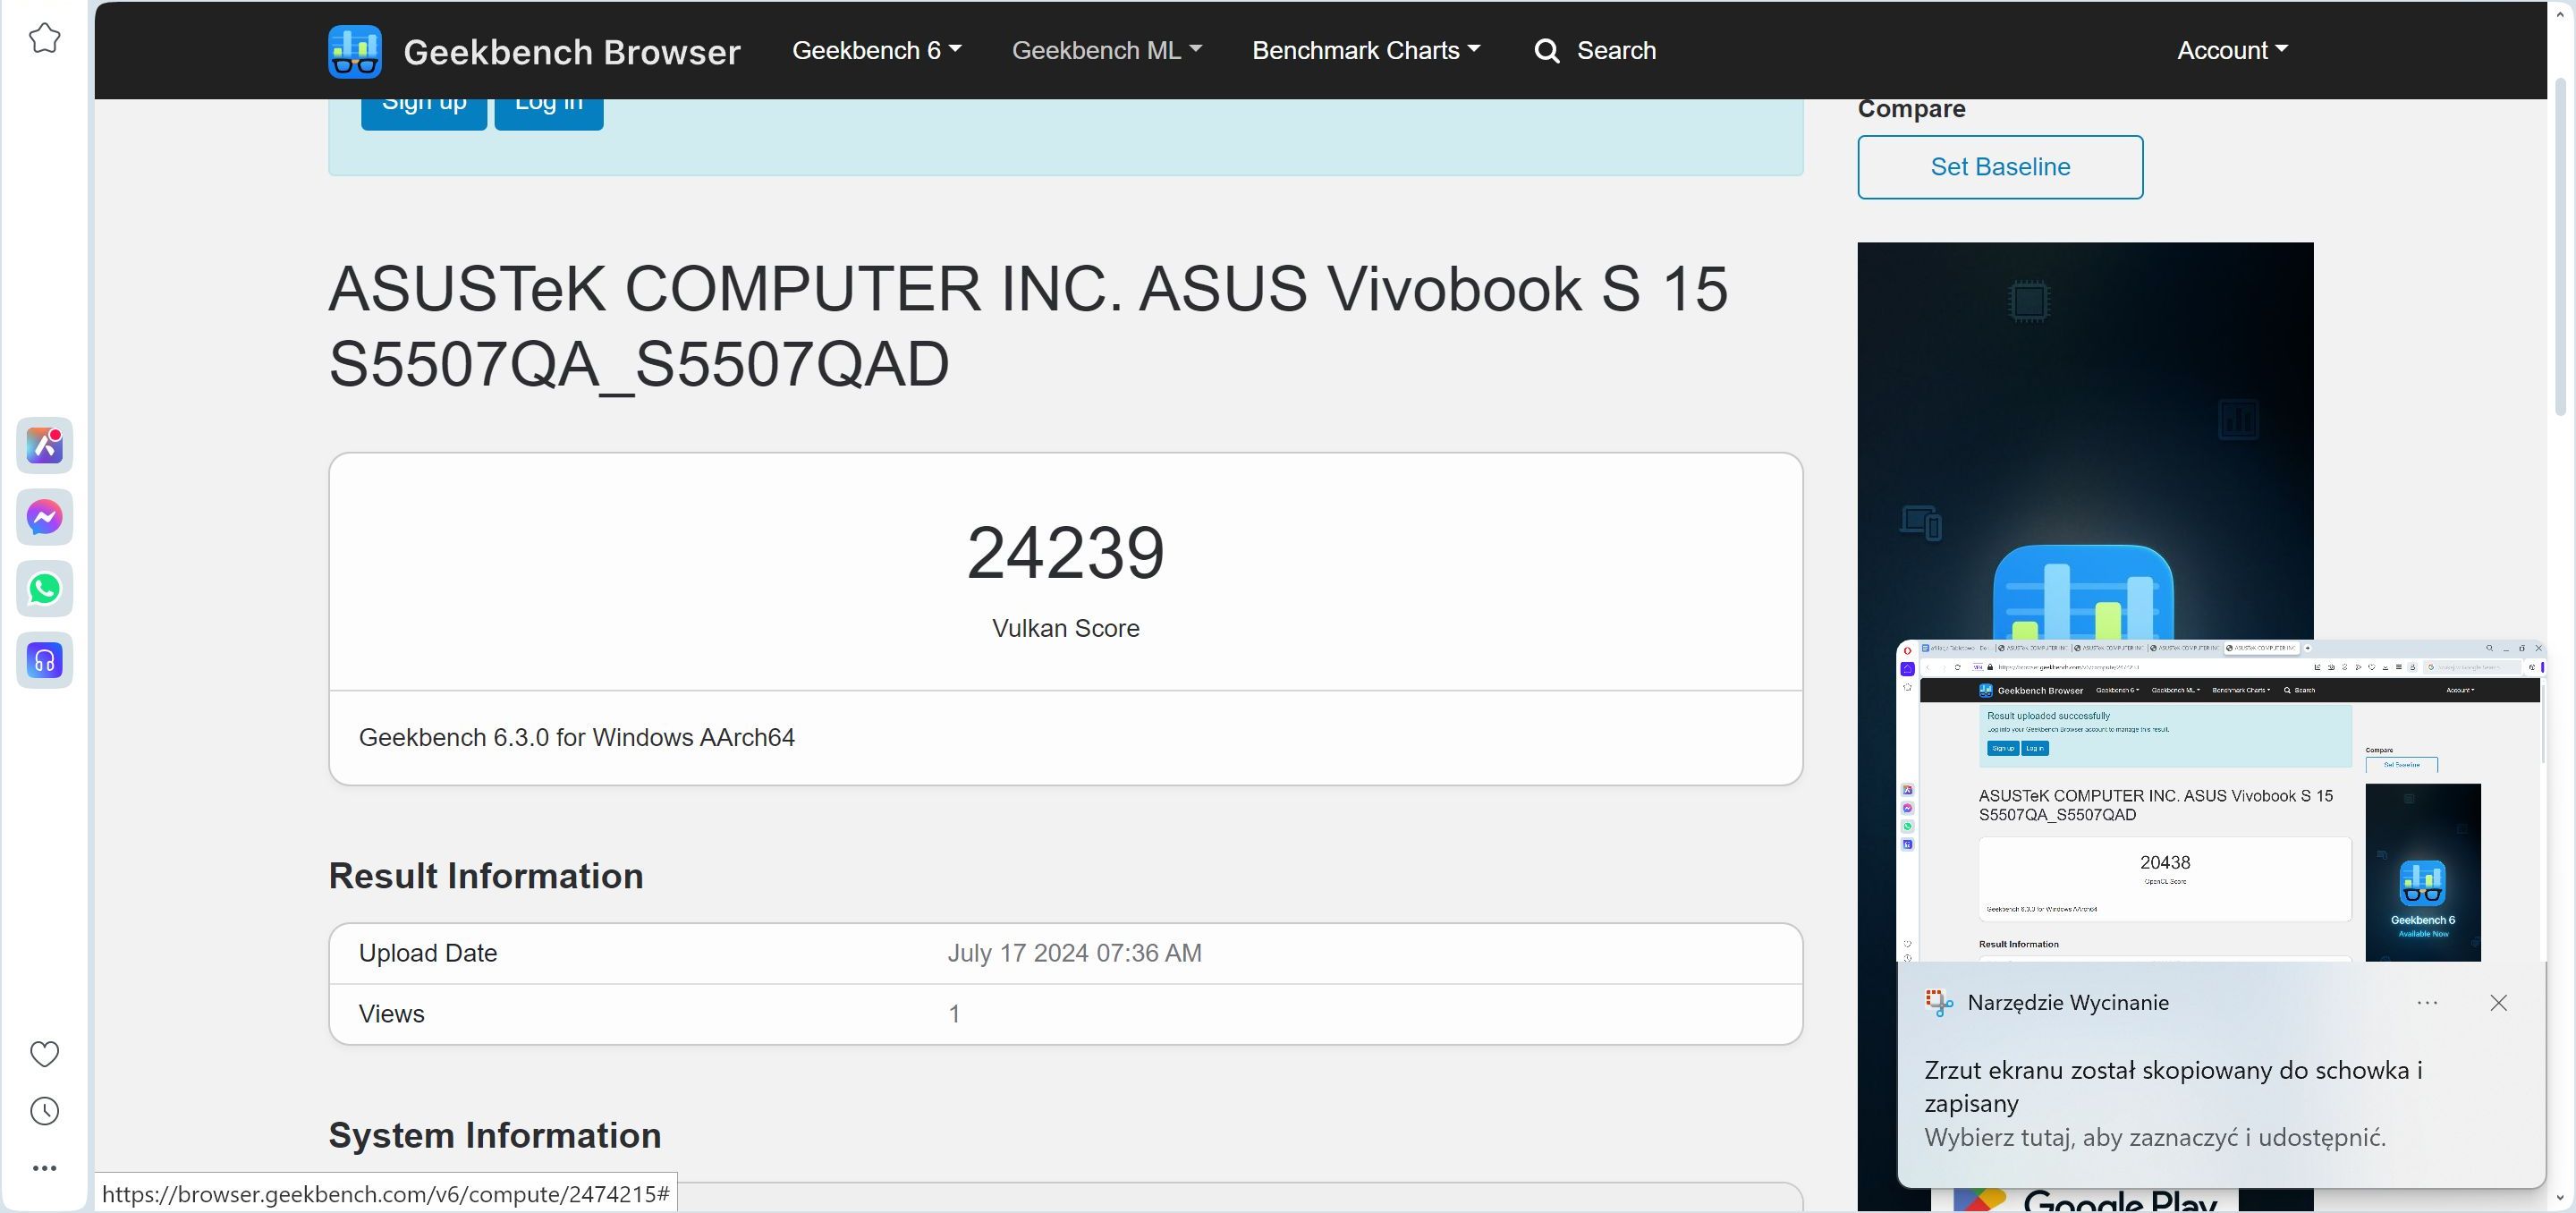Click the Geekbench logo icon in navbar
The width and height of the screenshot is (2576, 1213).
click(x=355, y=51)
